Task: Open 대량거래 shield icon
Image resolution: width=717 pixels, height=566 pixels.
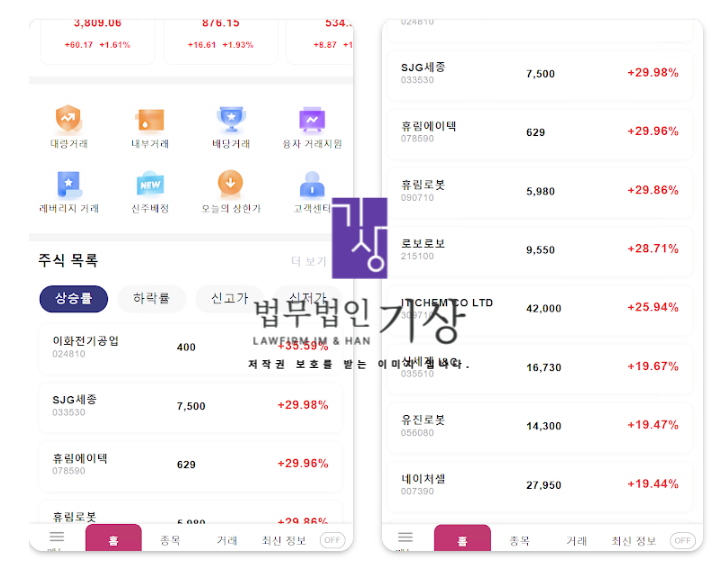Action: 69,118
